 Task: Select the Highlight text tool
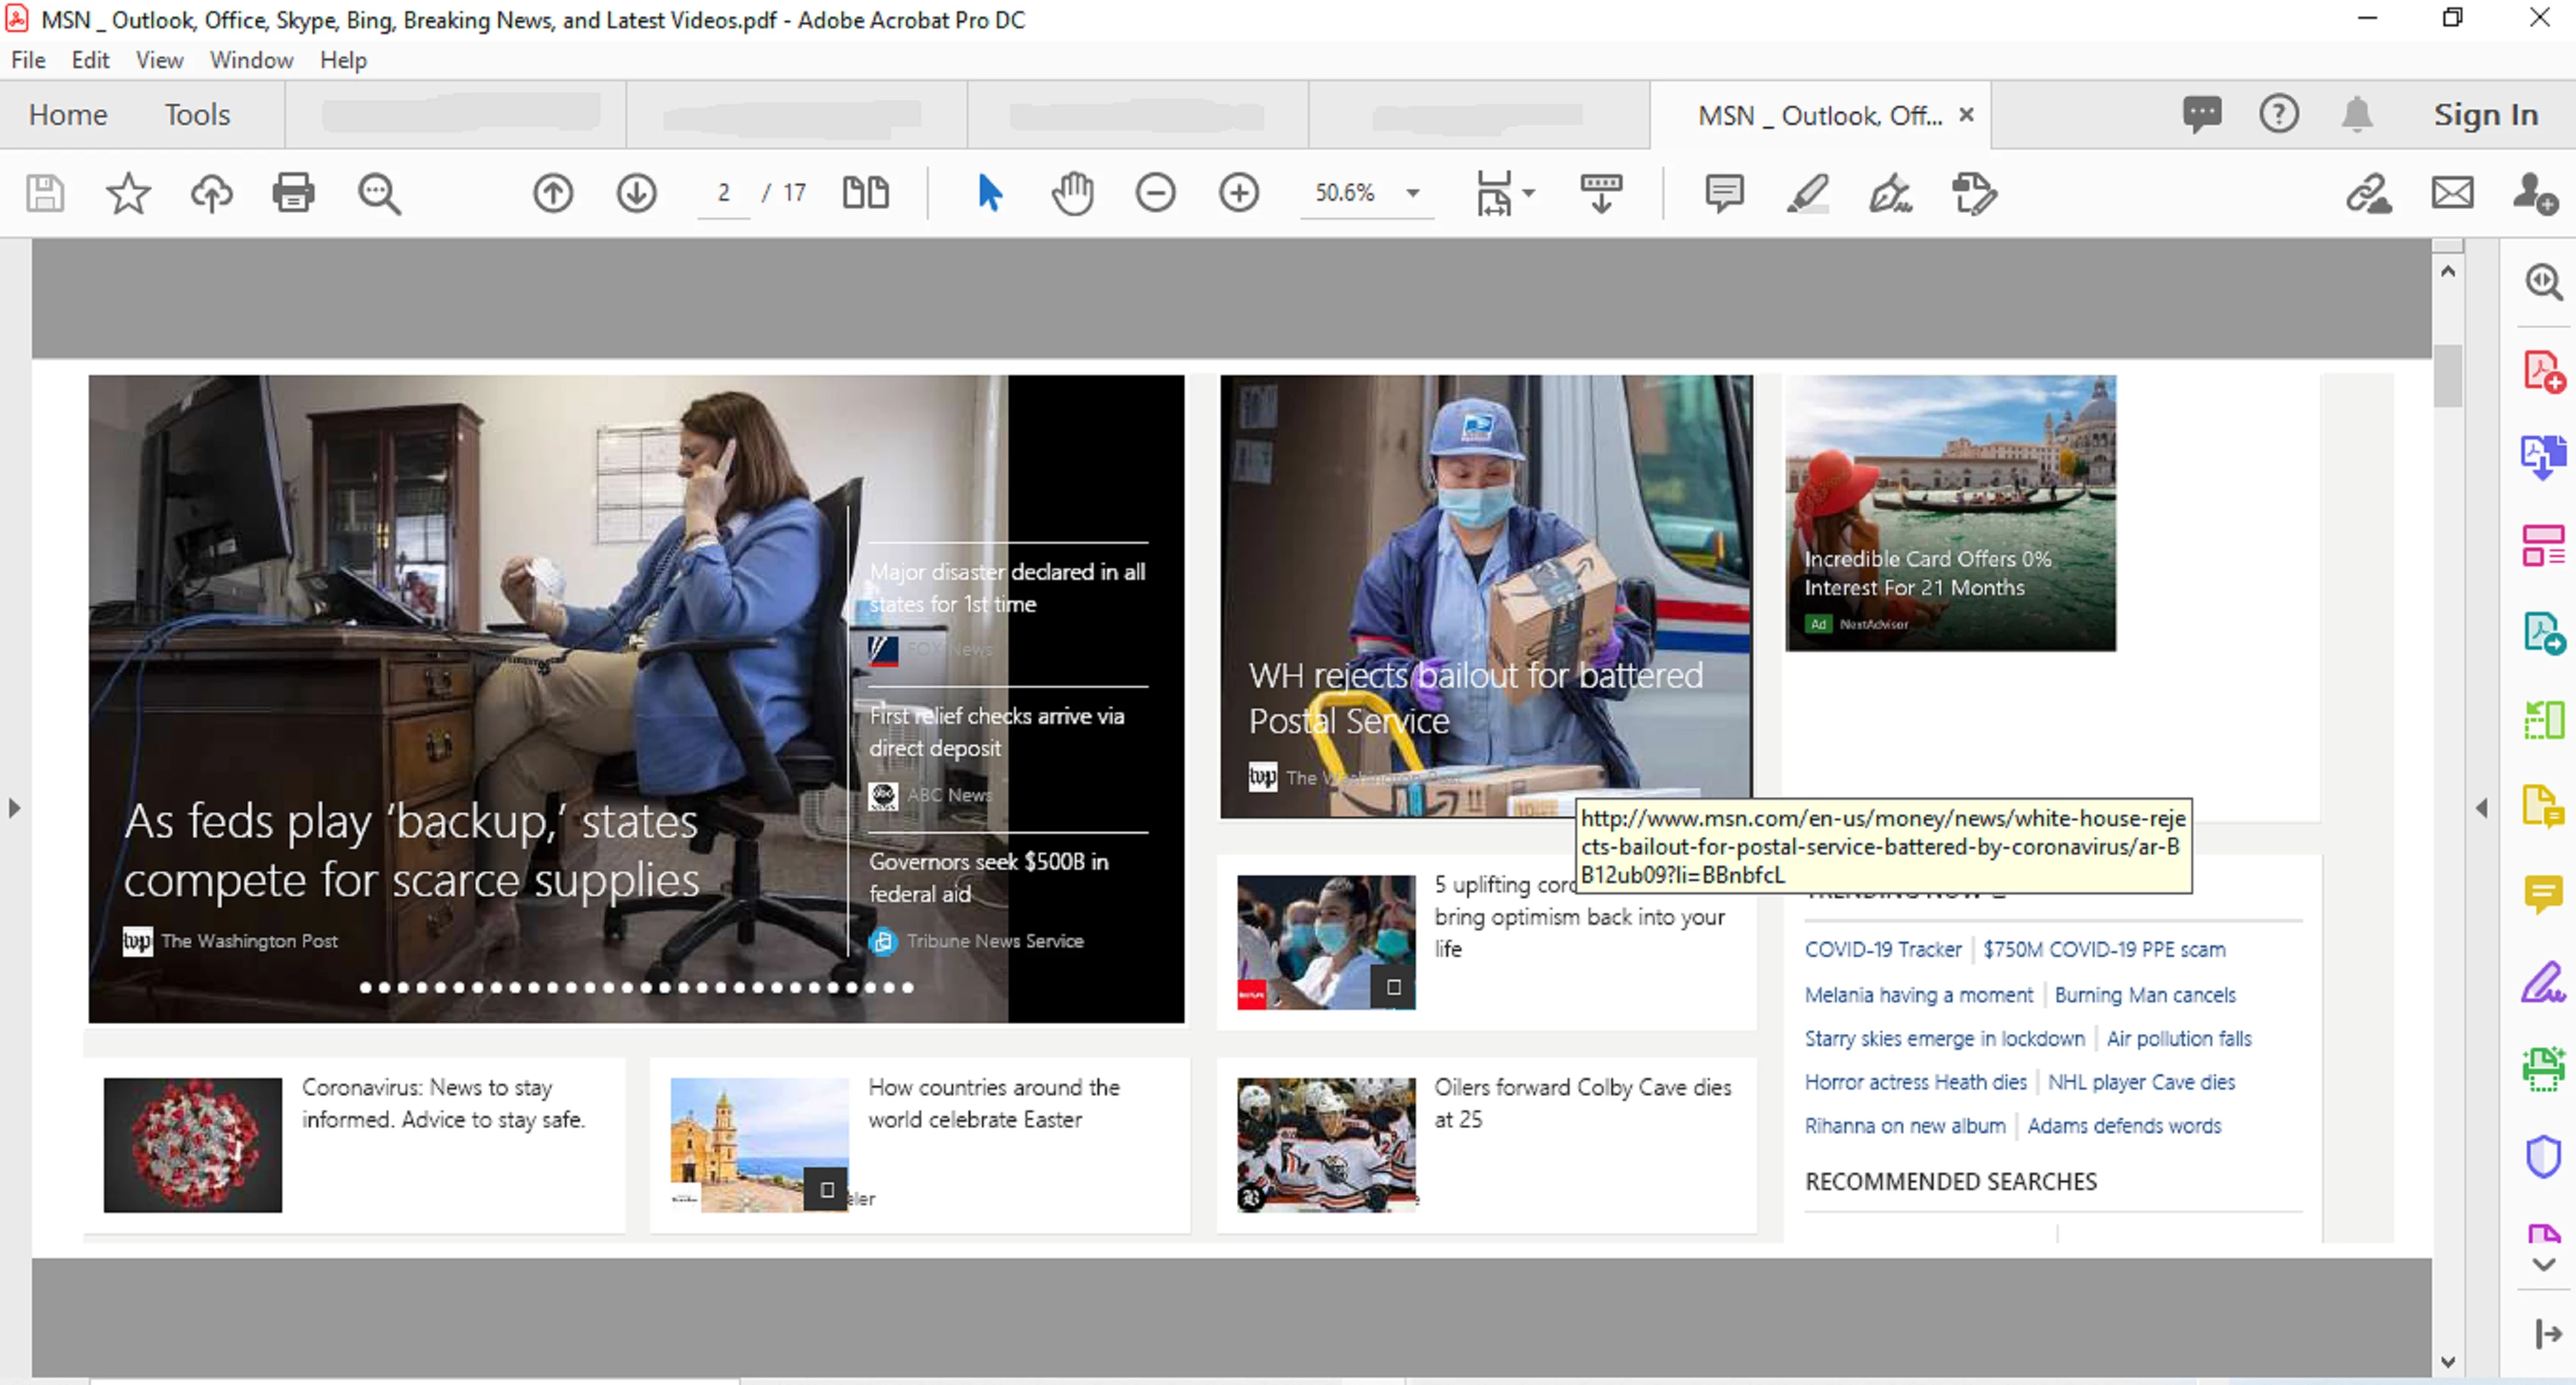(1807, 192)
